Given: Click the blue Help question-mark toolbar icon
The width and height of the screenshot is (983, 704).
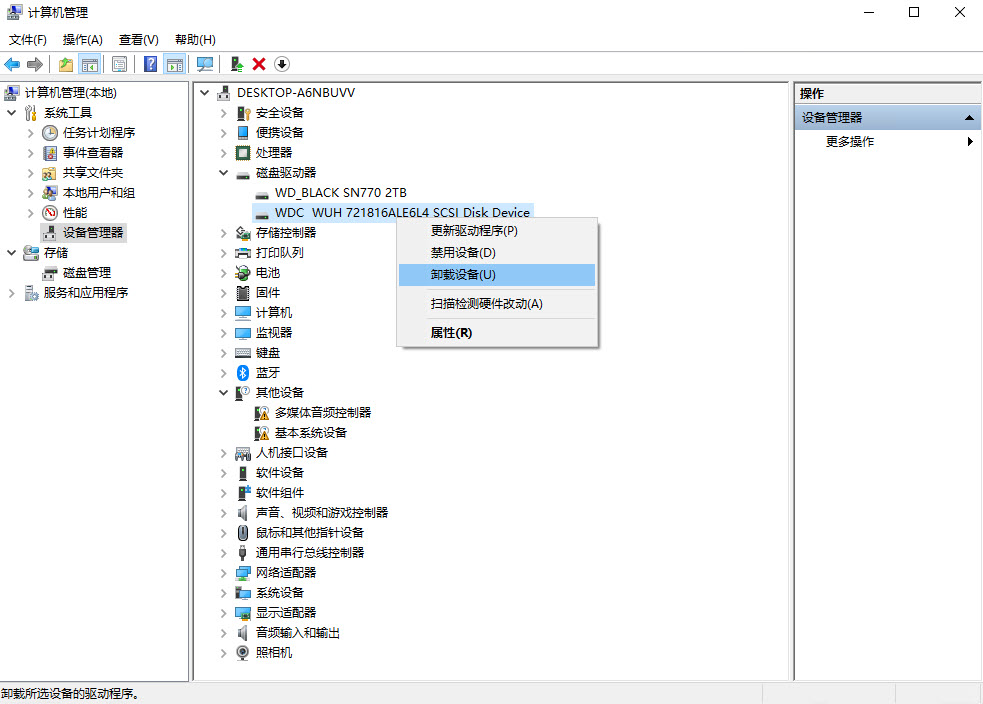Looking at the screenshot, I should click(x=150, y=64).
